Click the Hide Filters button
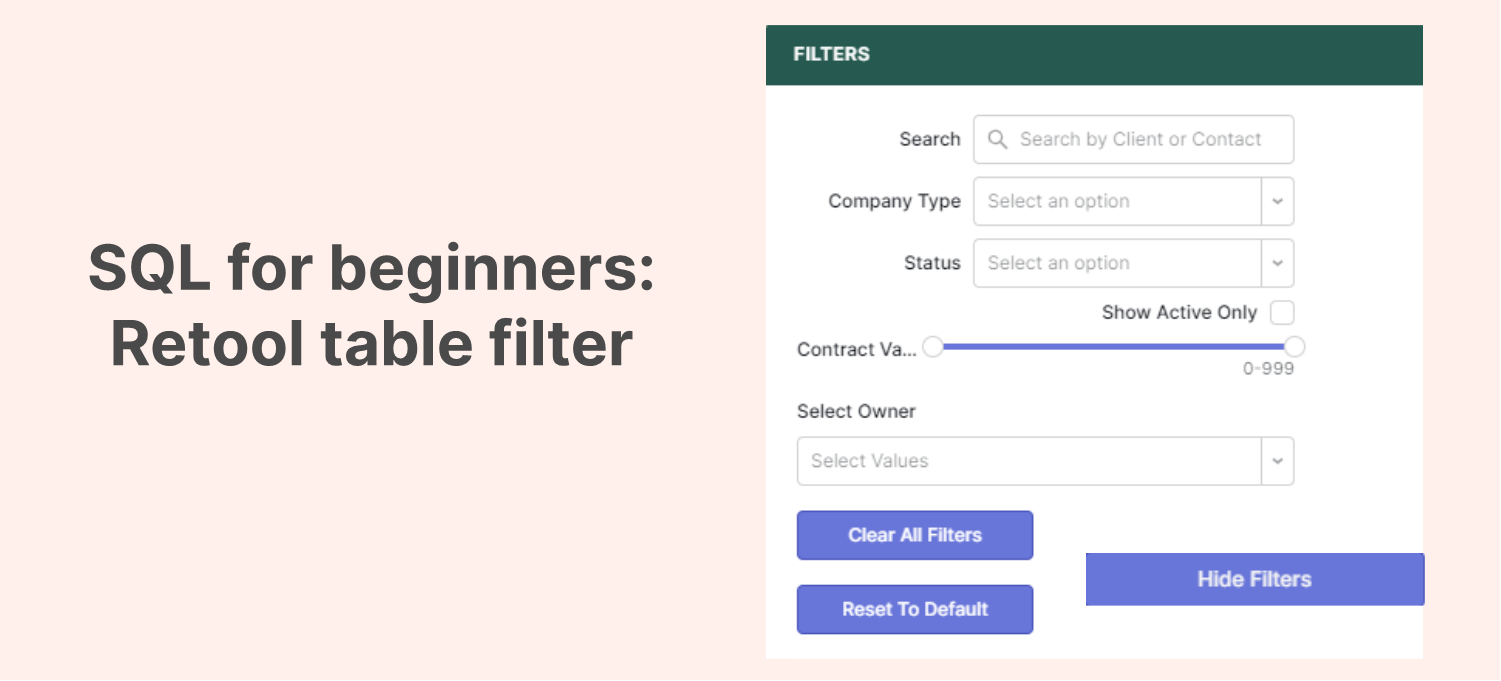 (x=1254, y=579)
